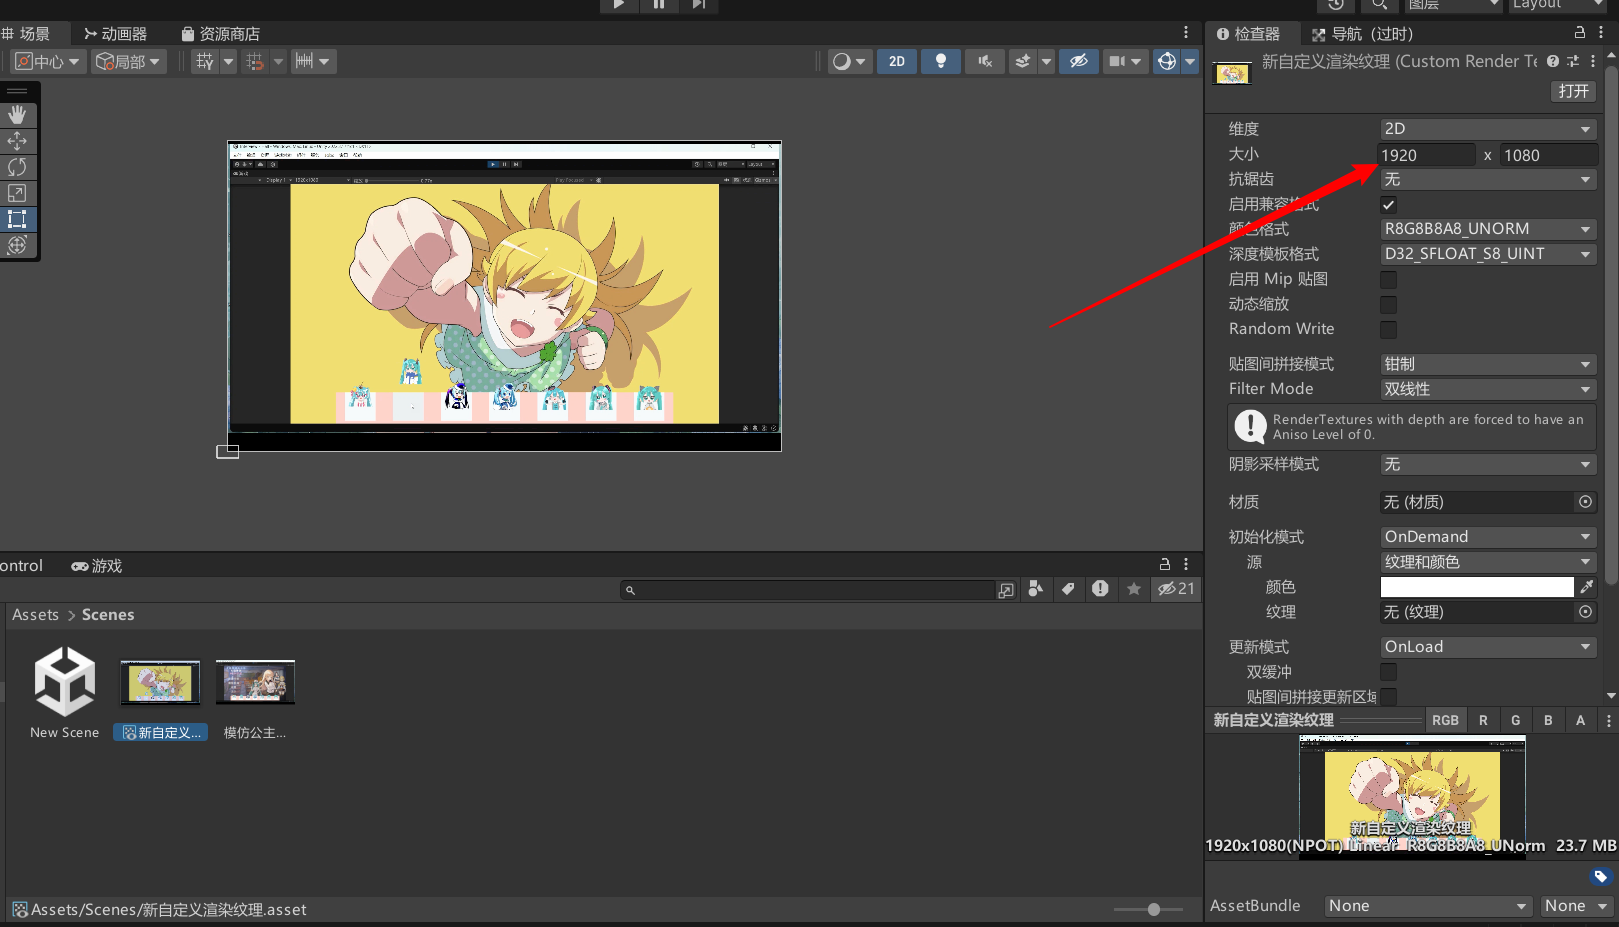Toggle scene lighting bulb
Screen dimensions: 1619x927
click(x=941, y=61)
